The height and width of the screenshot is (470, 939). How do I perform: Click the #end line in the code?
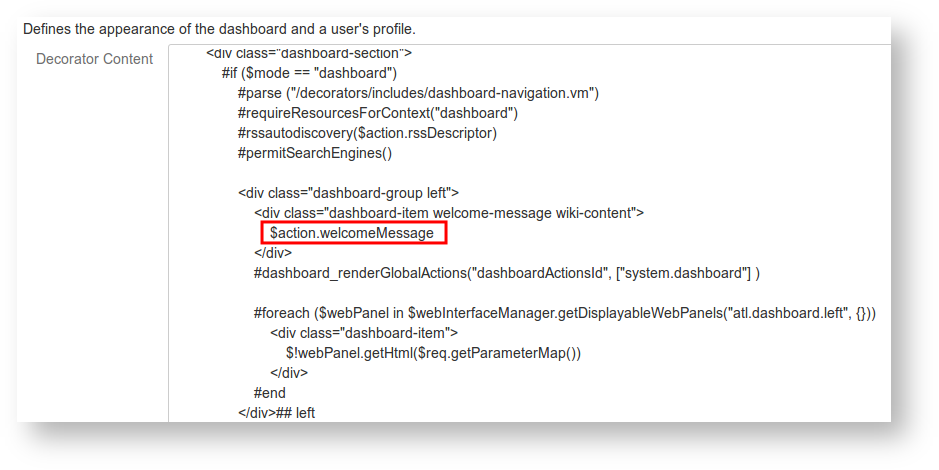click(270, 393)
